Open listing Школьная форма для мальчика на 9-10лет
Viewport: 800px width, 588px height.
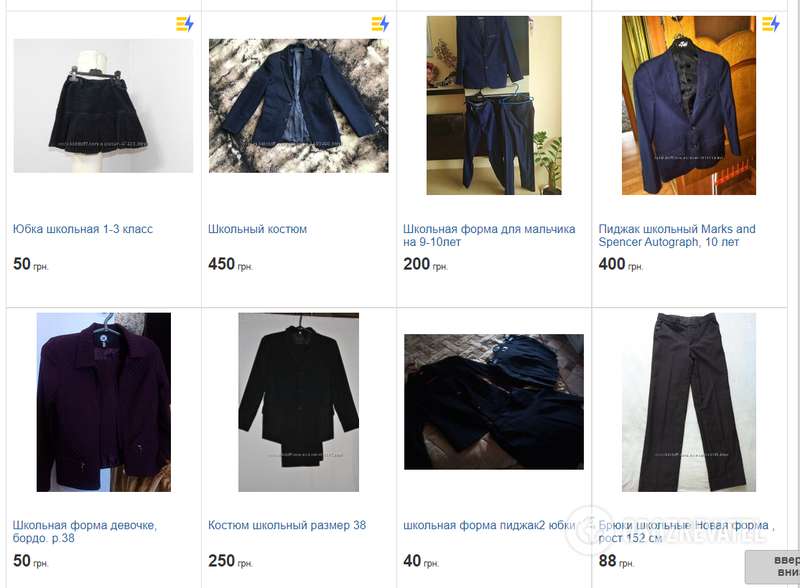coord(489,235)
